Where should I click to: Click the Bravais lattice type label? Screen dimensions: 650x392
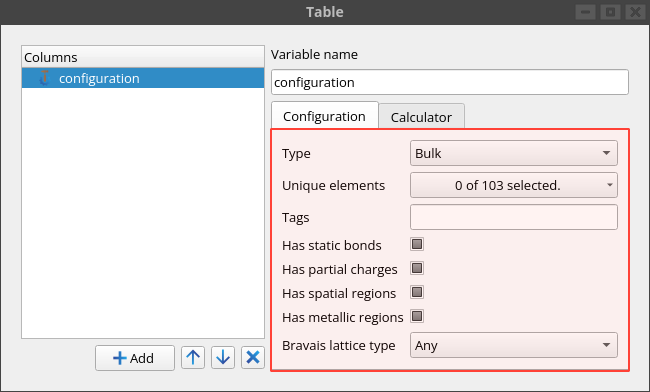pos(339,346)
